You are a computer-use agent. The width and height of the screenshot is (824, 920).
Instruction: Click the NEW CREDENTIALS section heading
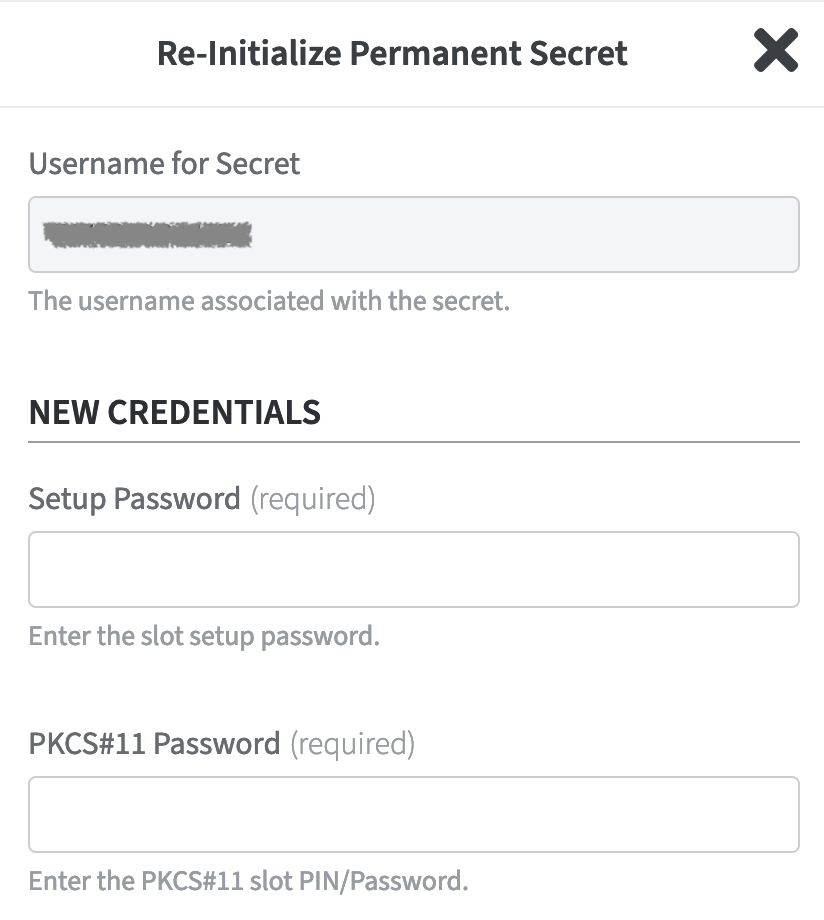[174, 412]
